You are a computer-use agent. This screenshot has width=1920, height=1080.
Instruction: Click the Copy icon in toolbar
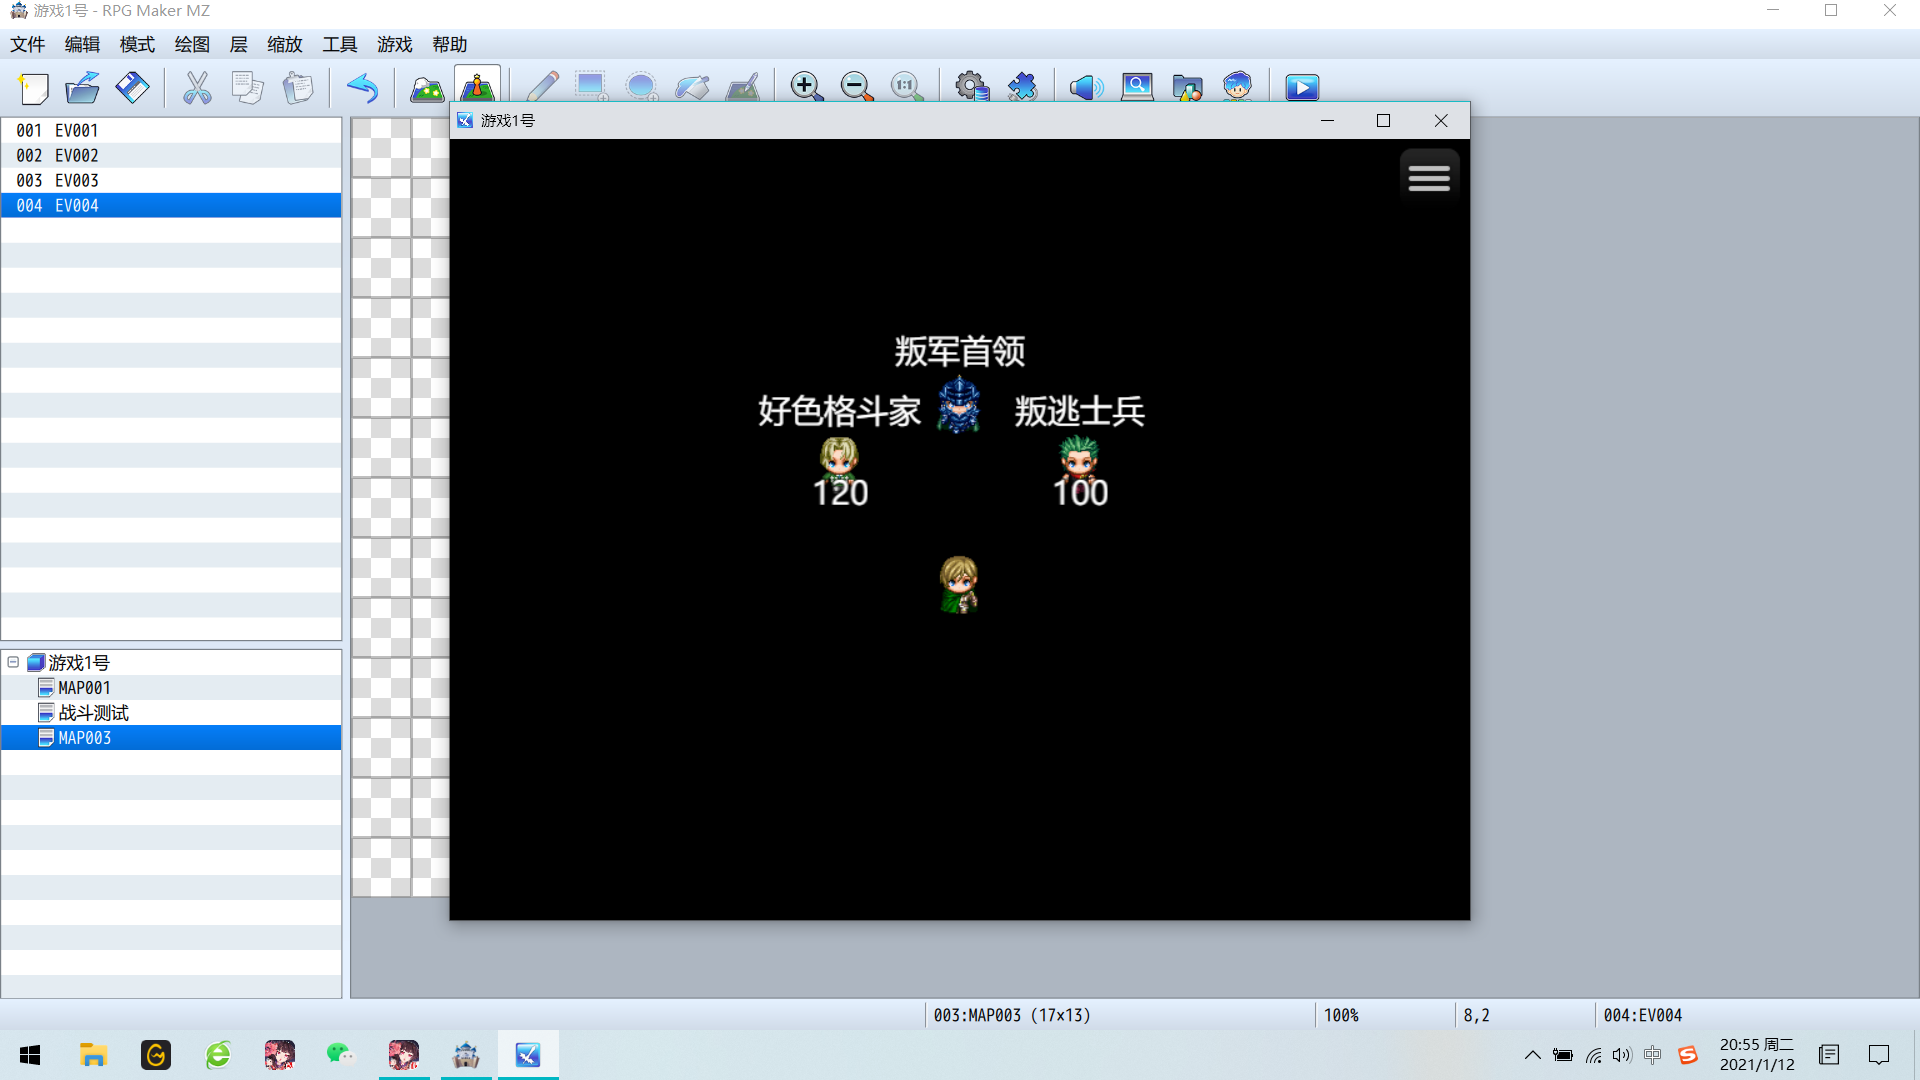[x=247, y=88]
